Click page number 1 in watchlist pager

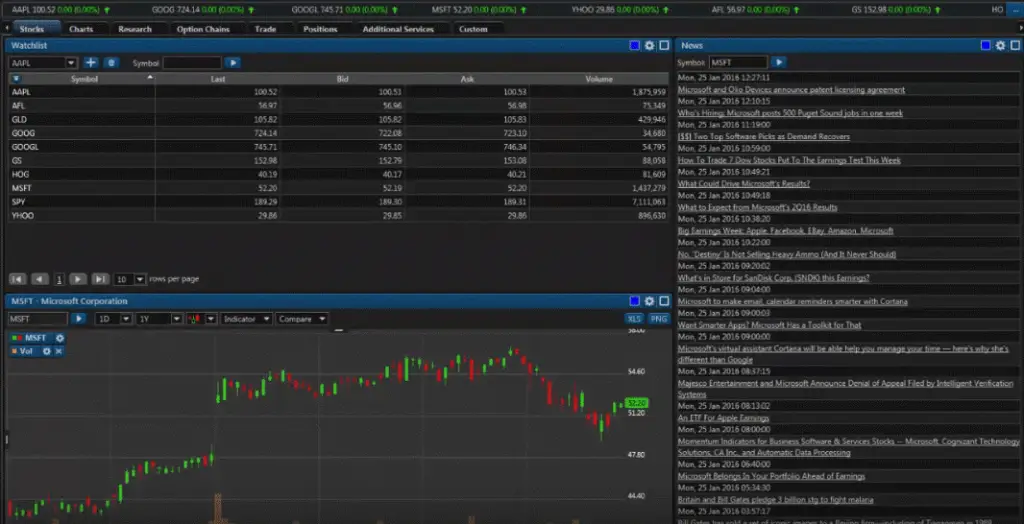pos(59,280)
